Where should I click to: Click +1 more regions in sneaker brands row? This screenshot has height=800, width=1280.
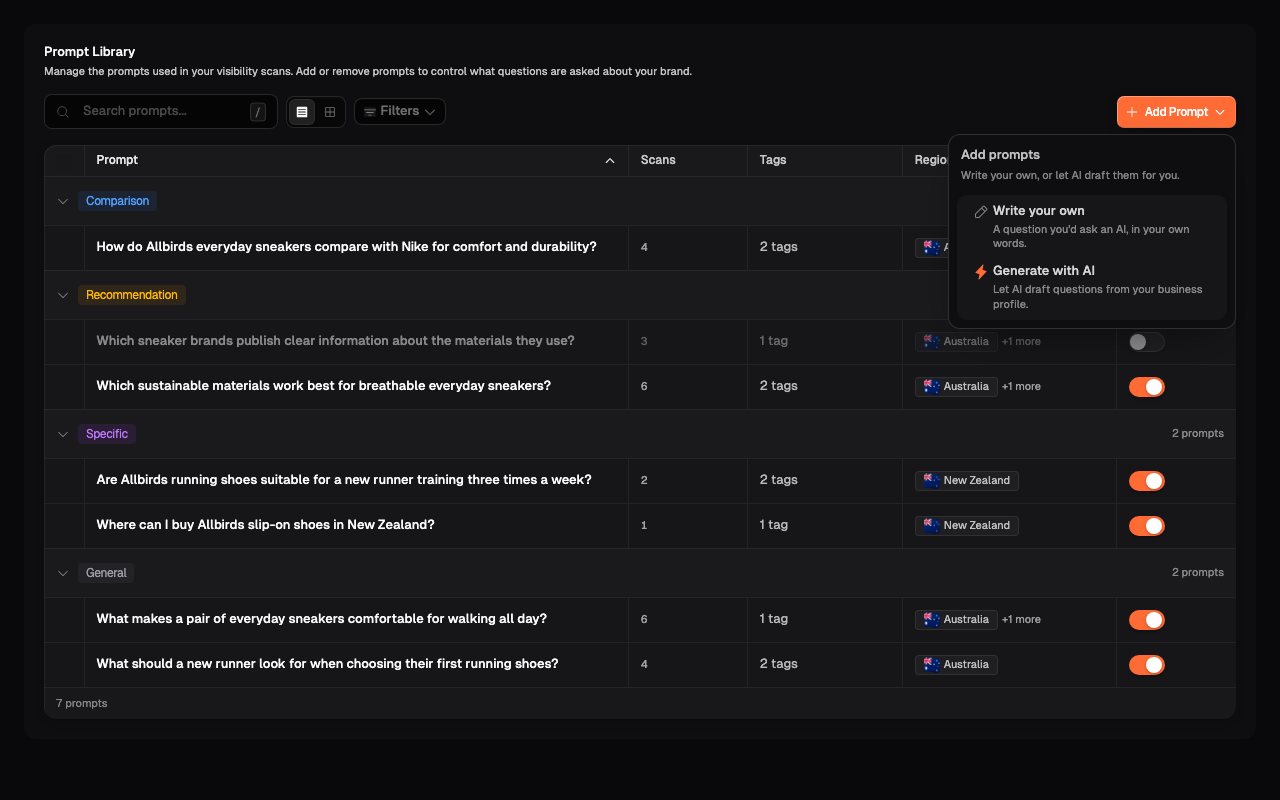click(1021, 342)
